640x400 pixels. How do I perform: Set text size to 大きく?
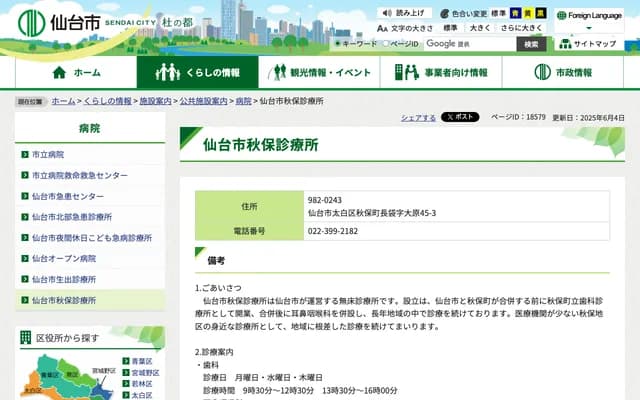pos(479,29)
